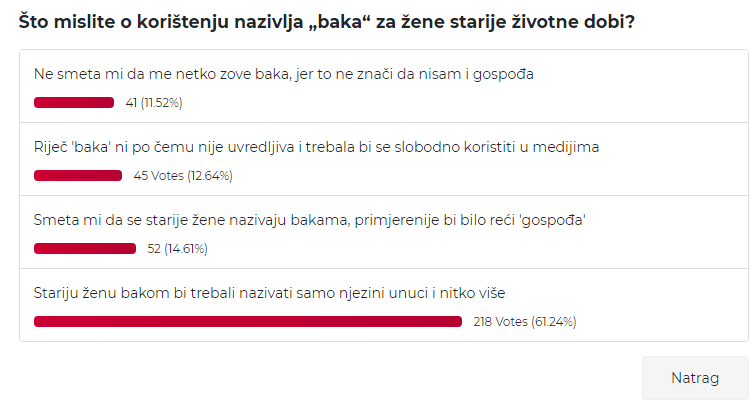Click the last poll row with 218 Votes
Viewport: 756px width, 412px height.
[x=384, y=305]
